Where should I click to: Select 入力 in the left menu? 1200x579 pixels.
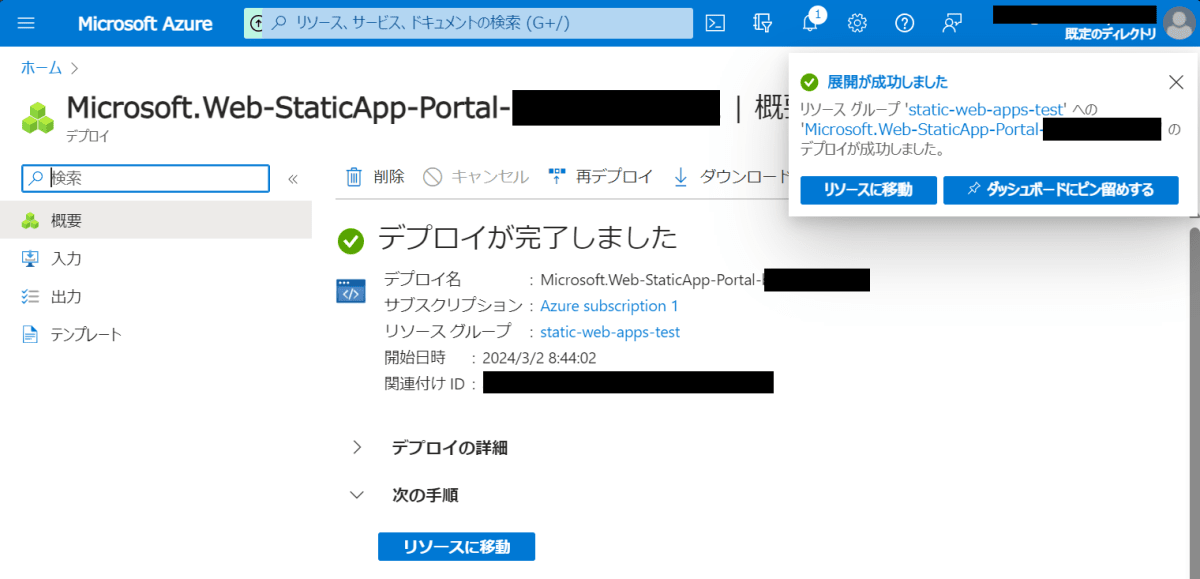(156, 259)
